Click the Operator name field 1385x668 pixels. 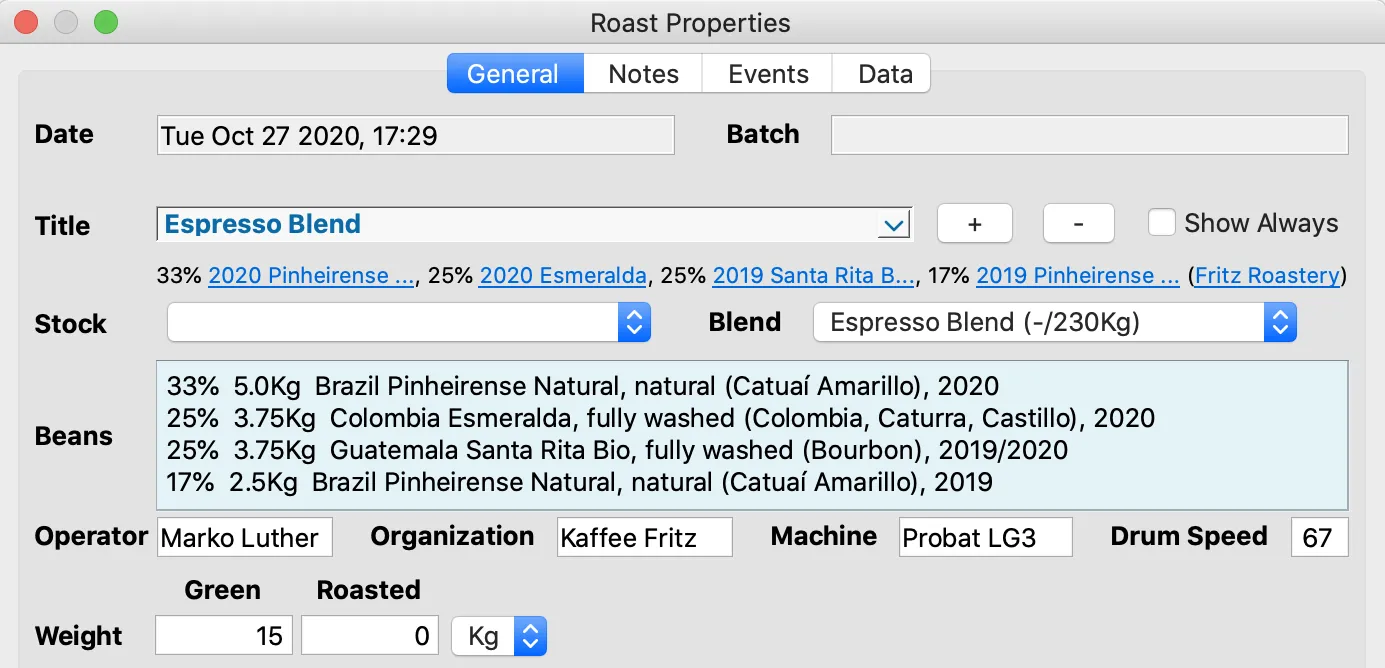point(245,538)
